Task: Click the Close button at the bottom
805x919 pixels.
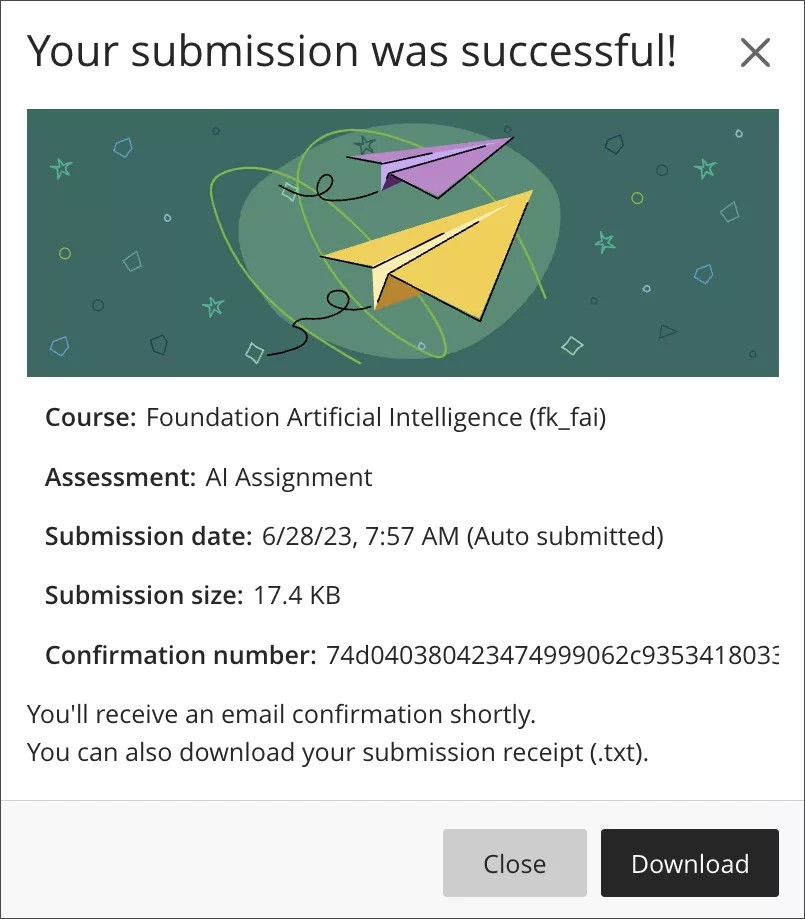Action: [x=515, y=862]
